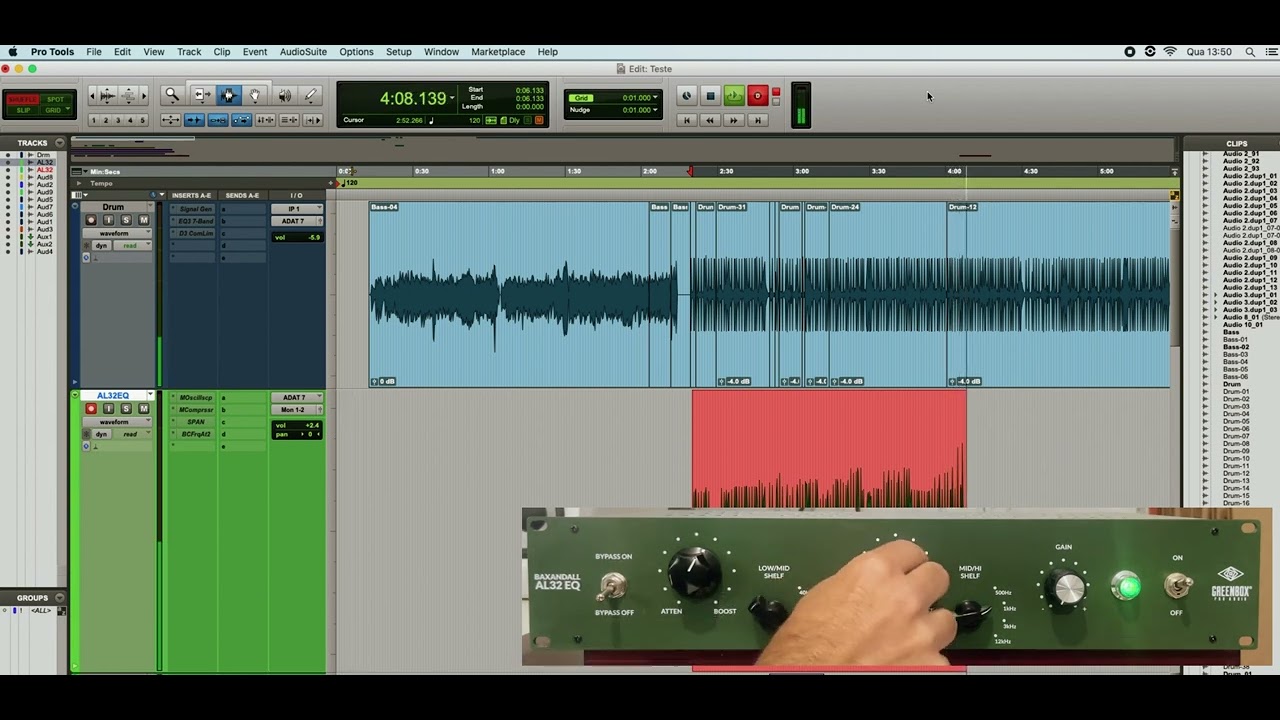Mute the Drum track
This screenshot has height=720, width=1280.
[x=144, y=220]
